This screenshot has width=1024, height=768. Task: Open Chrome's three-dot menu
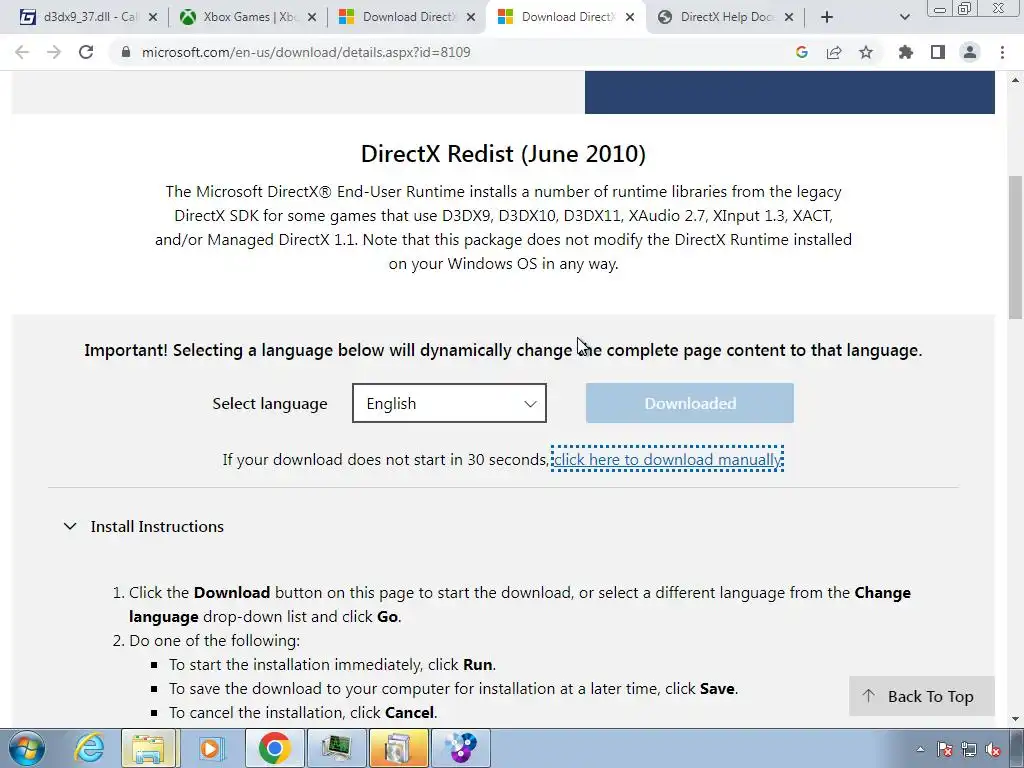[x=1002, y=52]
